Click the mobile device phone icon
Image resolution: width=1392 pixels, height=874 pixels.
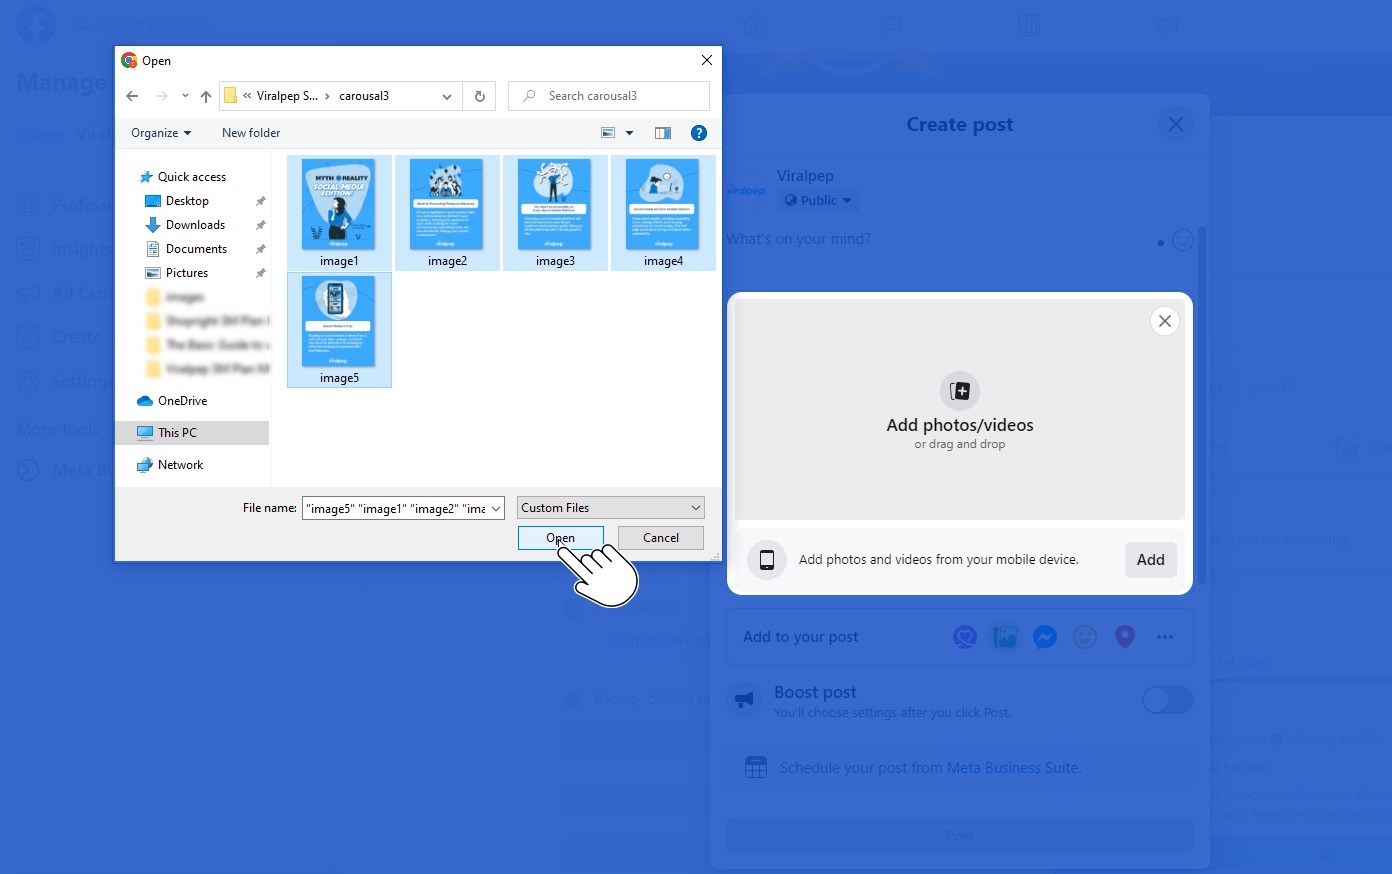[x=767, y=560]
